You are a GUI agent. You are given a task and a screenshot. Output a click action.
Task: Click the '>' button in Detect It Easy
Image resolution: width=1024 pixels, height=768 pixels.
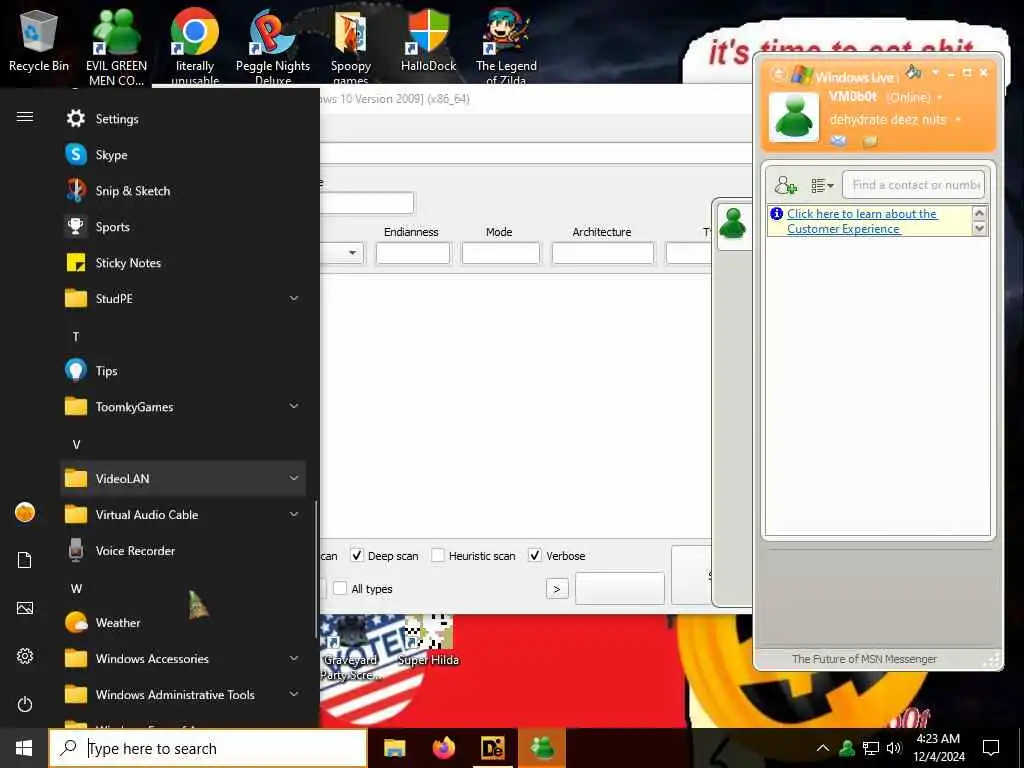pos(557,589)
